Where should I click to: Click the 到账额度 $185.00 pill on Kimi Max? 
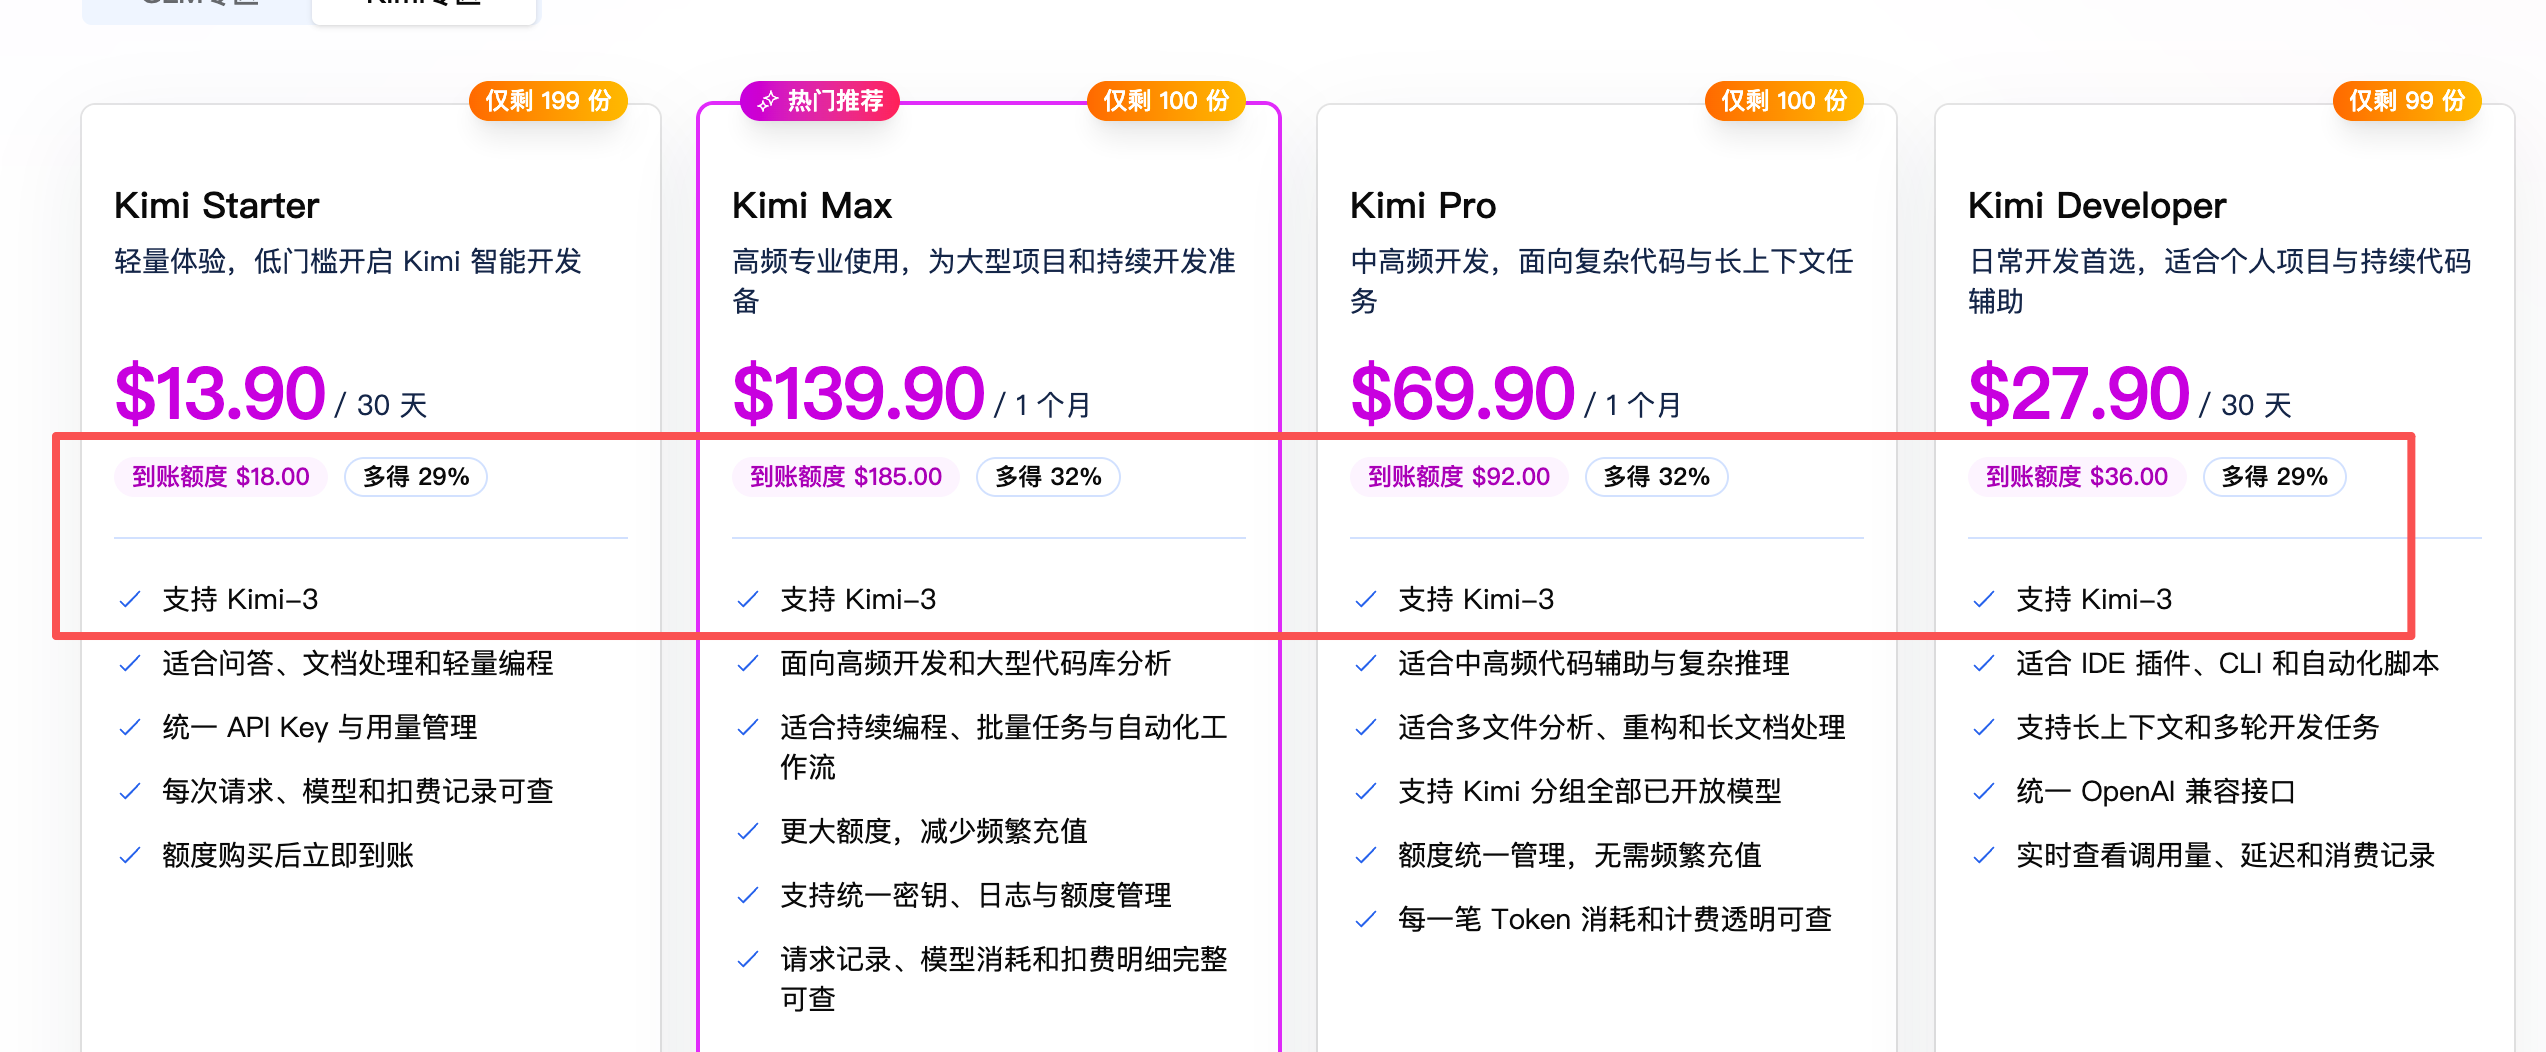click(x=846, y=477)
